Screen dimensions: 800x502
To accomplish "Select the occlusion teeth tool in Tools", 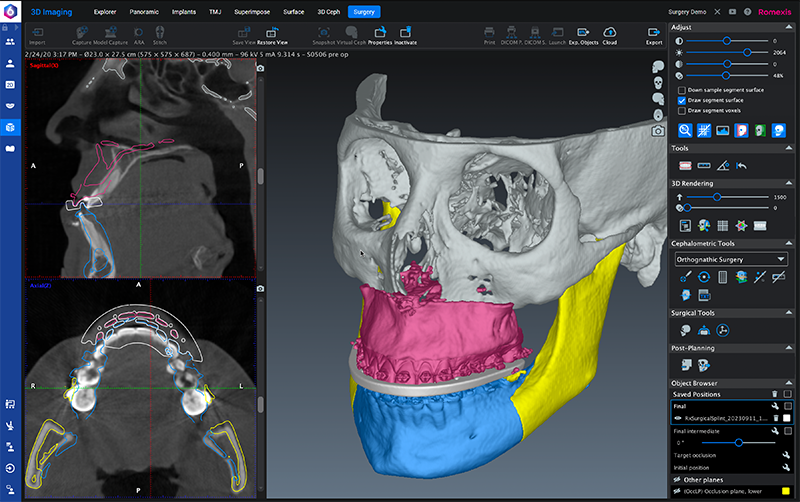I will click(685, 166).
